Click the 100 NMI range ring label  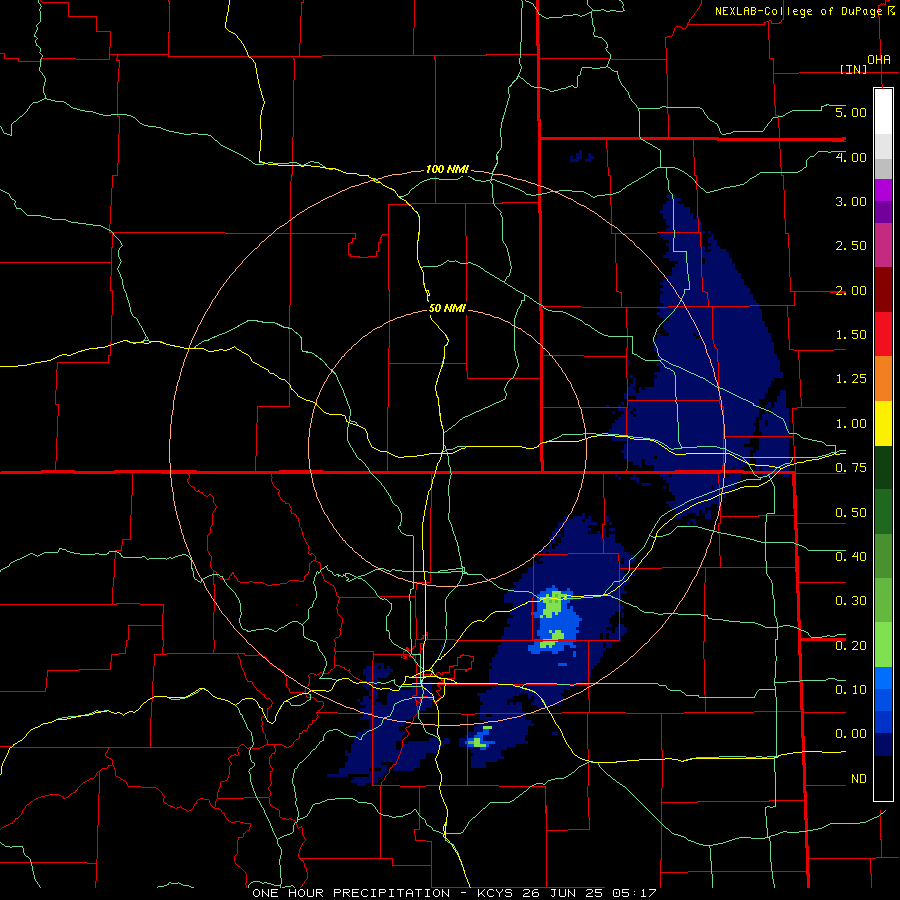coord(447,169)
